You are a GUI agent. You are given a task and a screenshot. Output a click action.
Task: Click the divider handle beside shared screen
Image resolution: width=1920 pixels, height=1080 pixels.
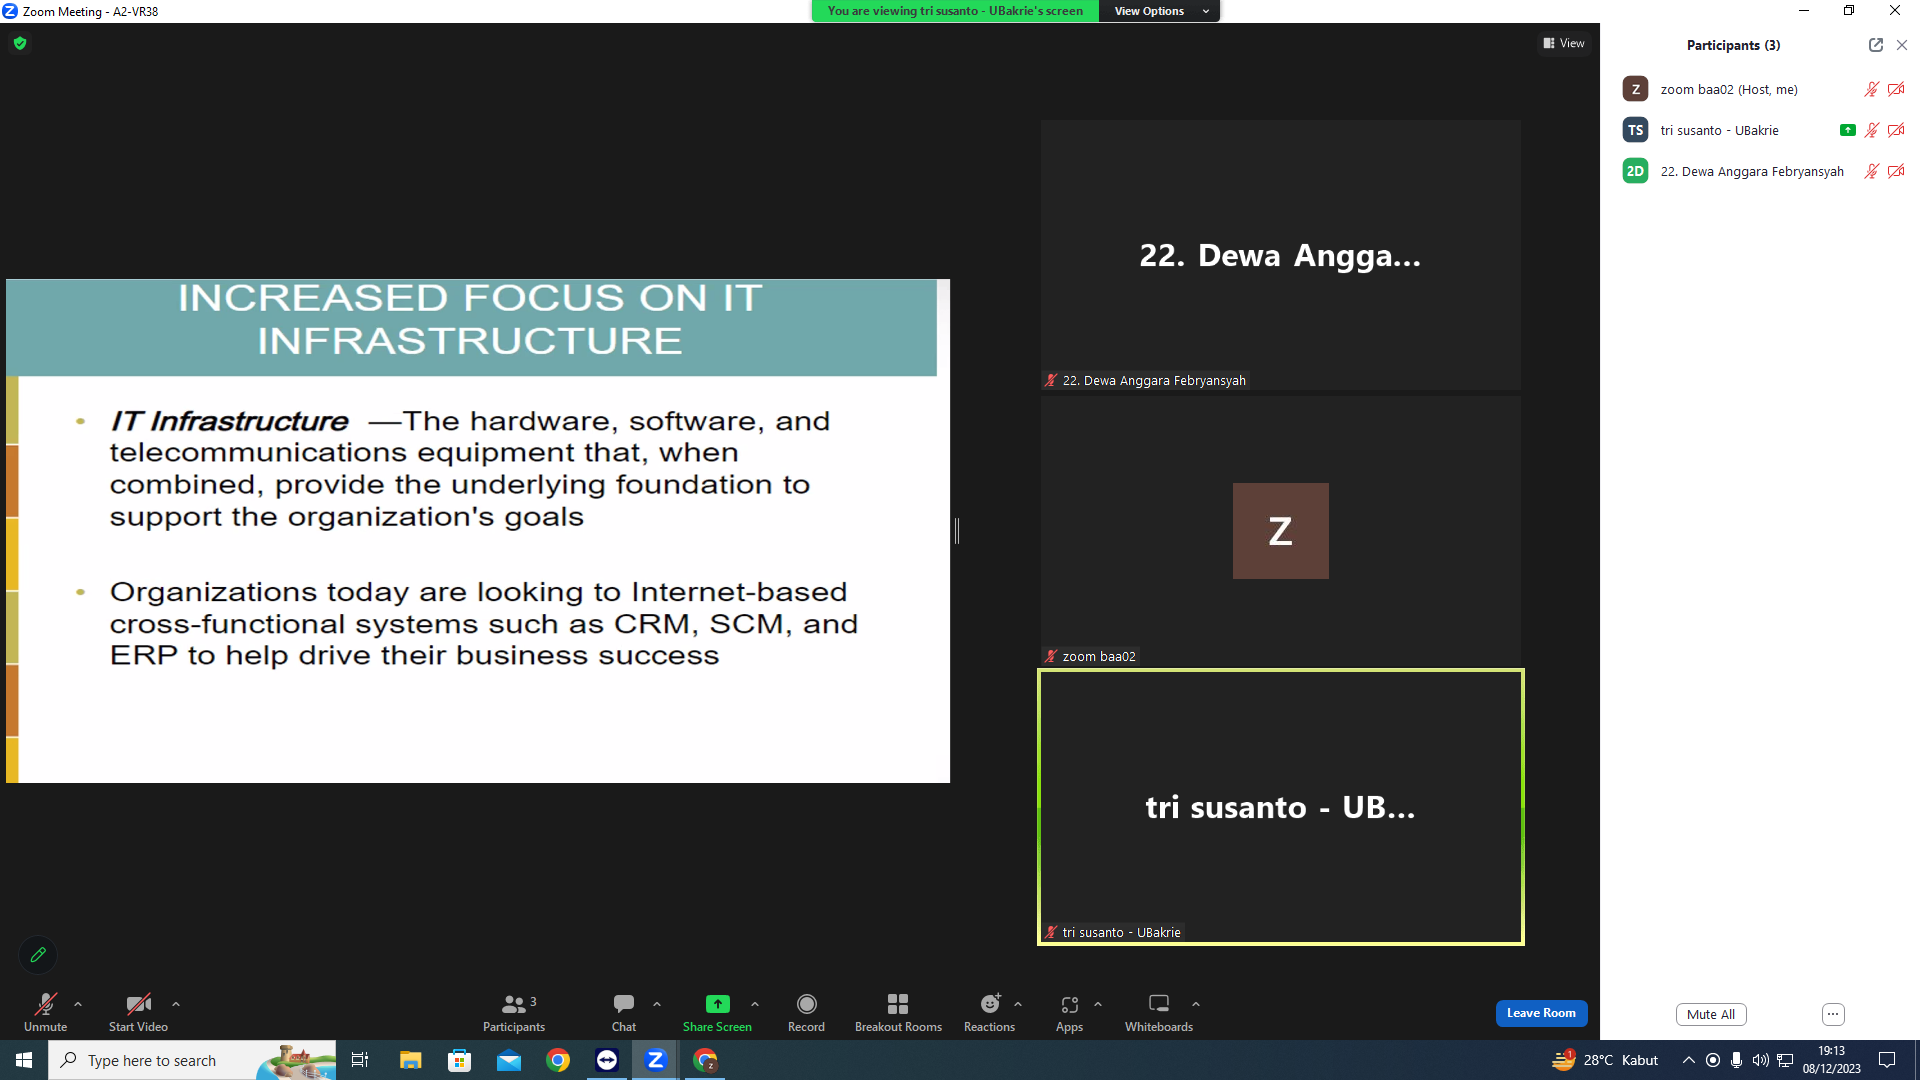tap(957, 531)
